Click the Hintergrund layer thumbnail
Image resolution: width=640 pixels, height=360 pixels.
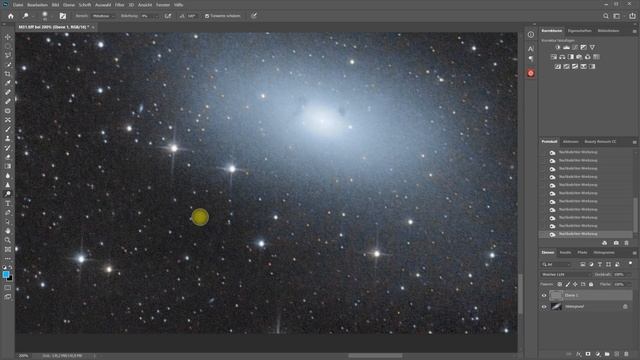click(556, 307)
